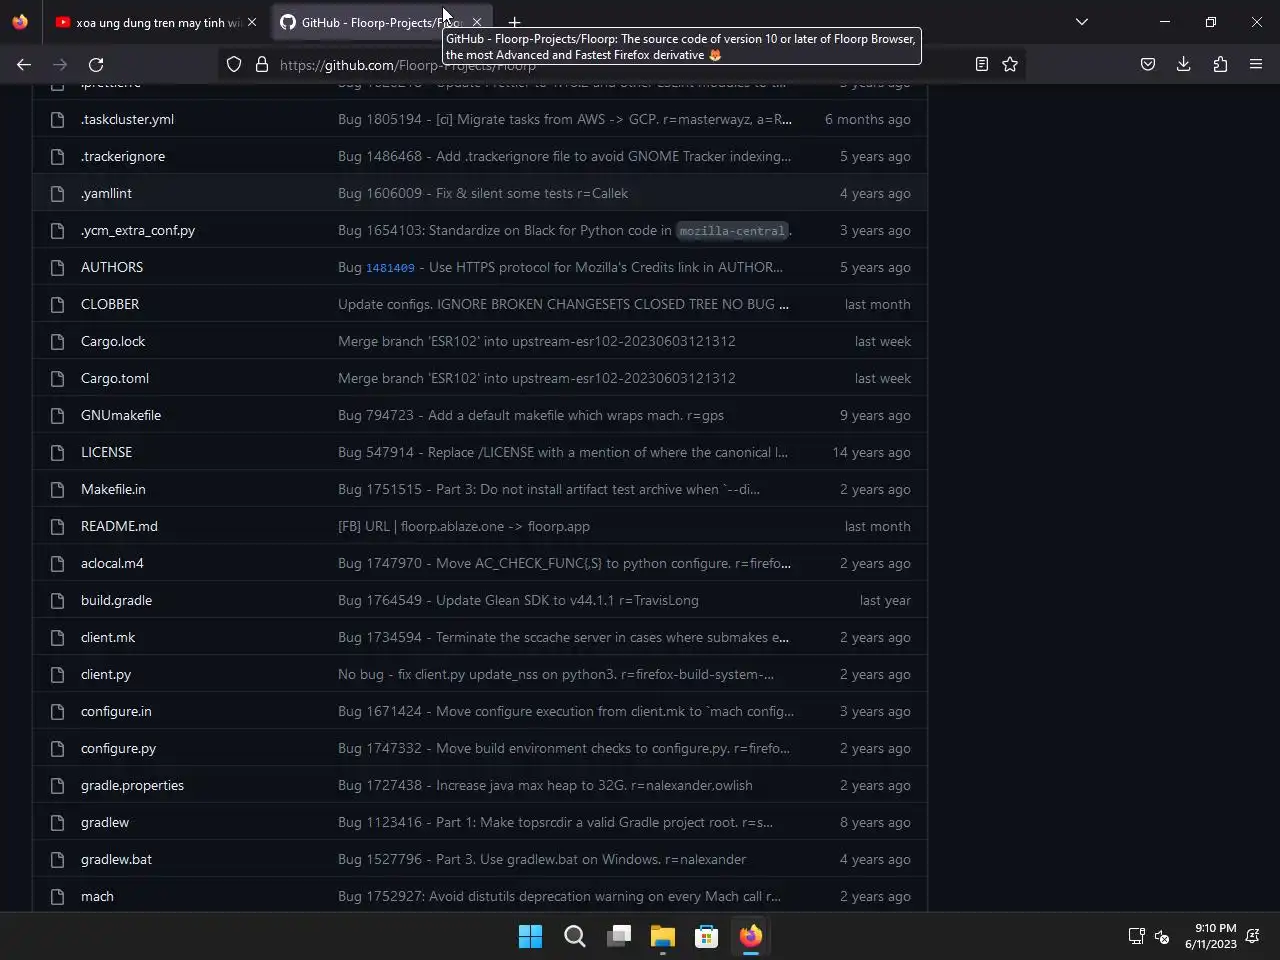Open the browser hamburger menu

coord(1256,64)
